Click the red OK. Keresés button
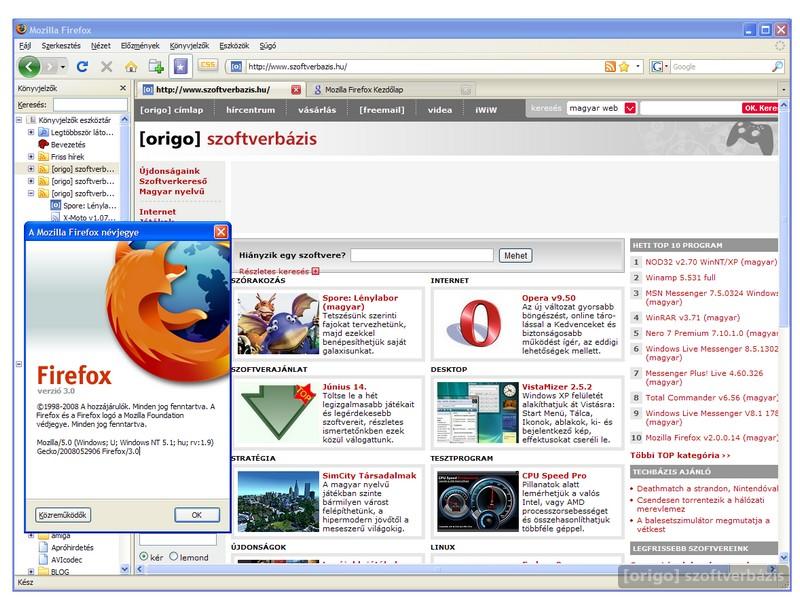Screen dimensions: 800x600 point(760,108)
